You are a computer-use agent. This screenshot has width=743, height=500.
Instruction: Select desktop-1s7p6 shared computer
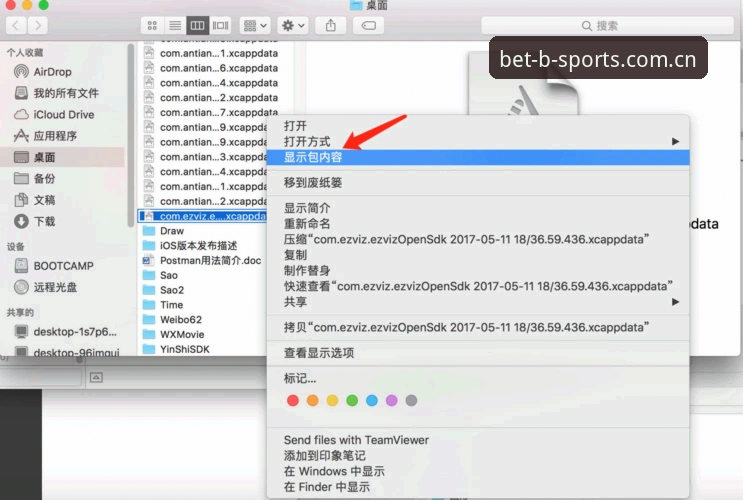[x=63, y=332]
